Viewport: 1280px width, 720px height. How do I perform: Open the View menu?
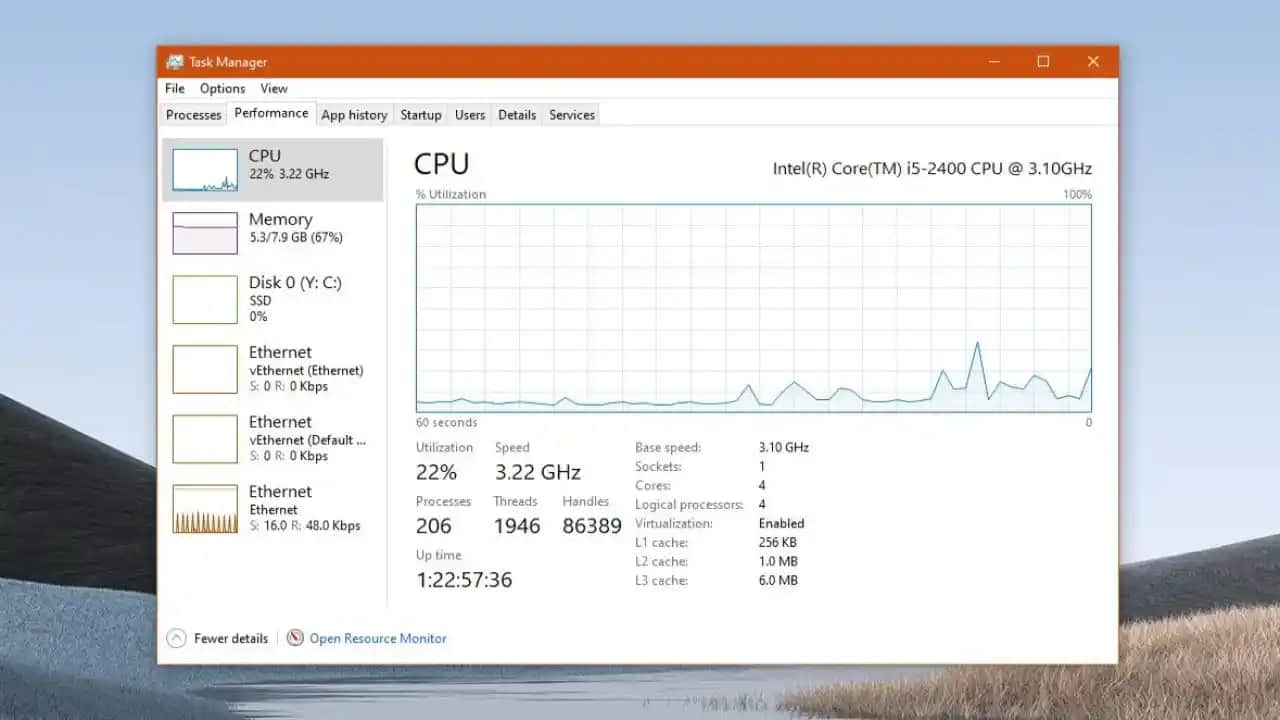point(273,89)
